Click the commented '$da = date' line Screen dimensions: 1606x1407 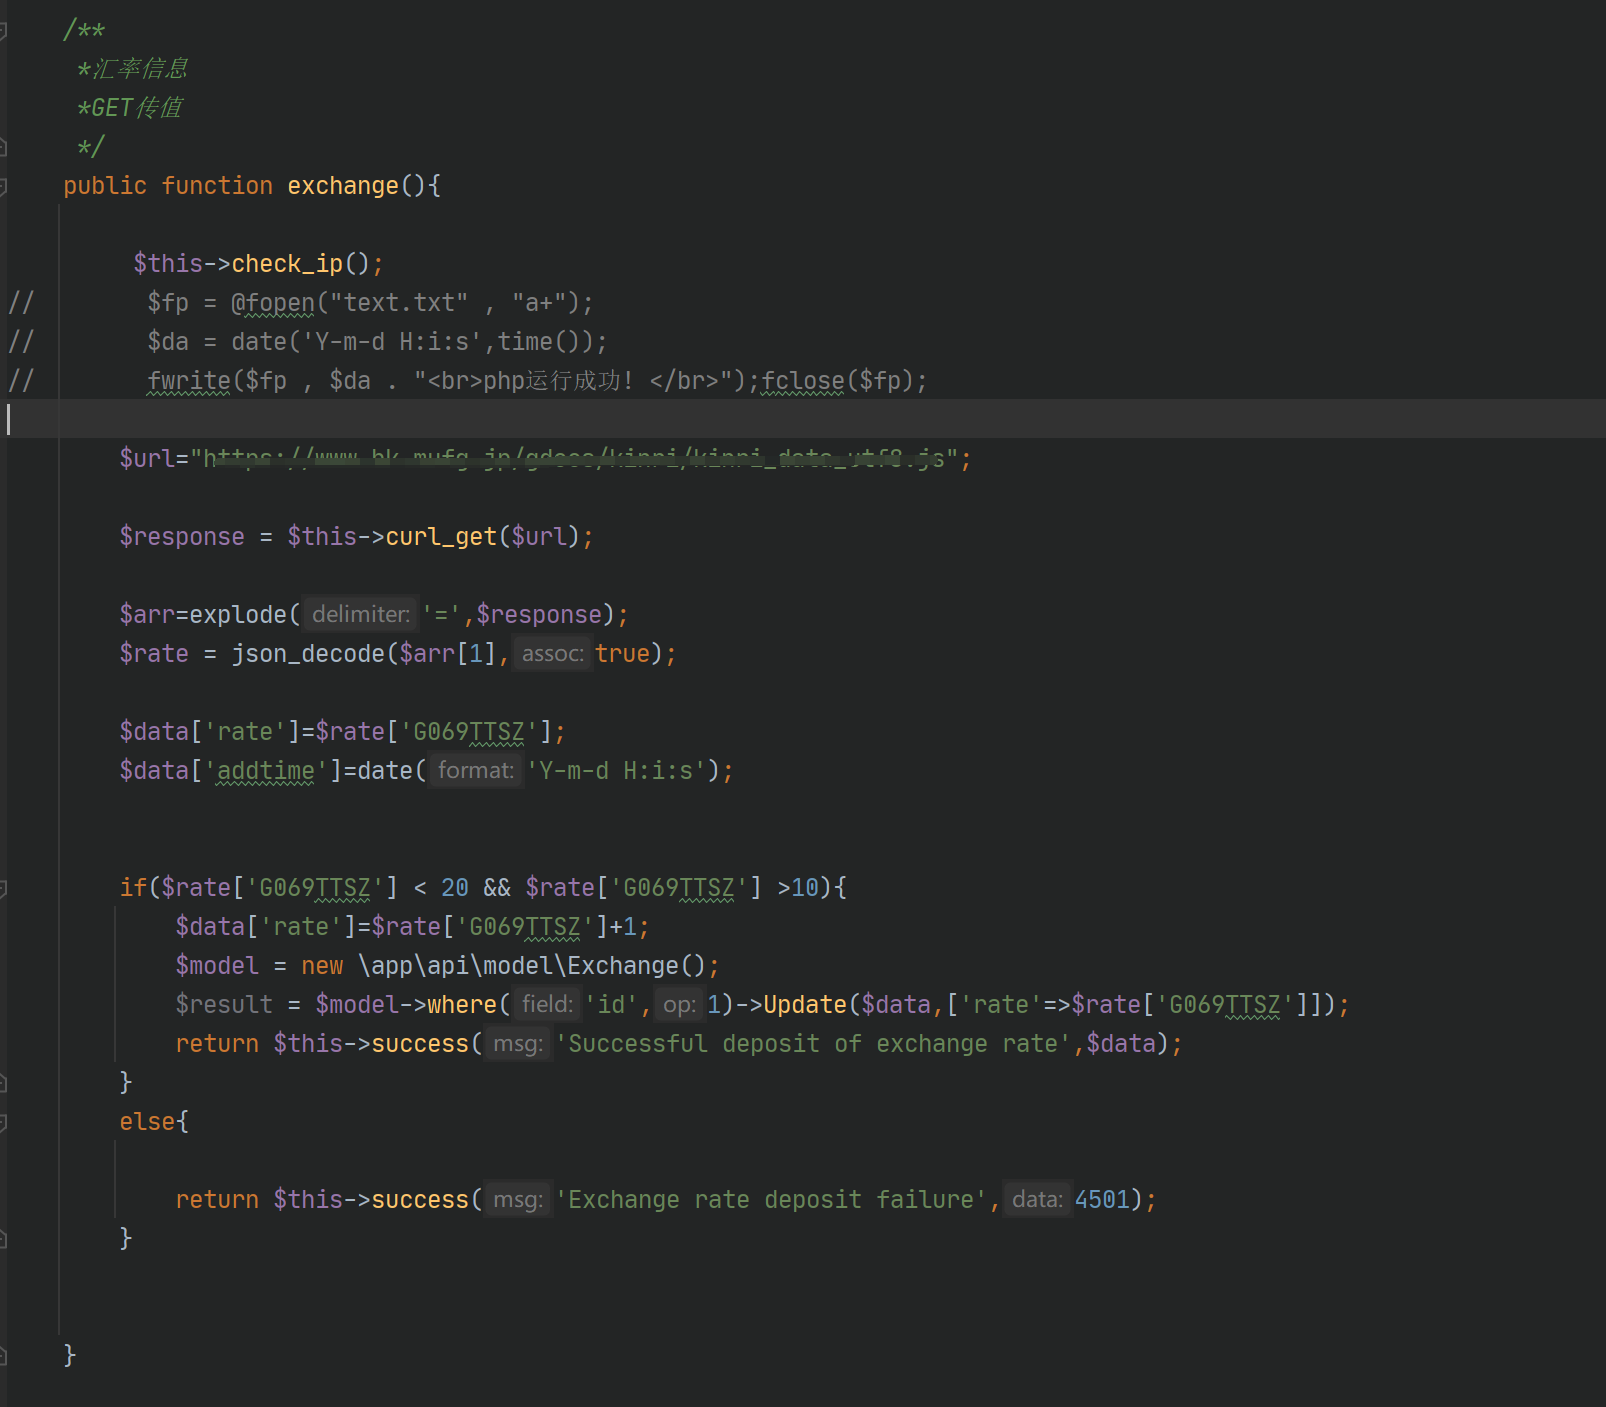[377, 341]
